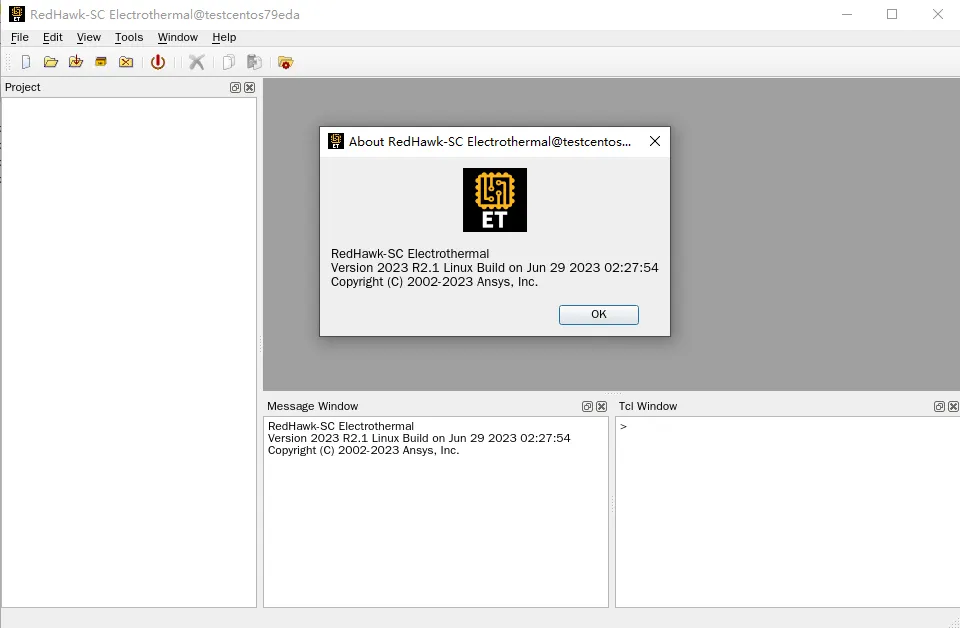The height and width of the screenshot is (628, 960).
Task: Close the Project panel
Action: coord(249,88)
